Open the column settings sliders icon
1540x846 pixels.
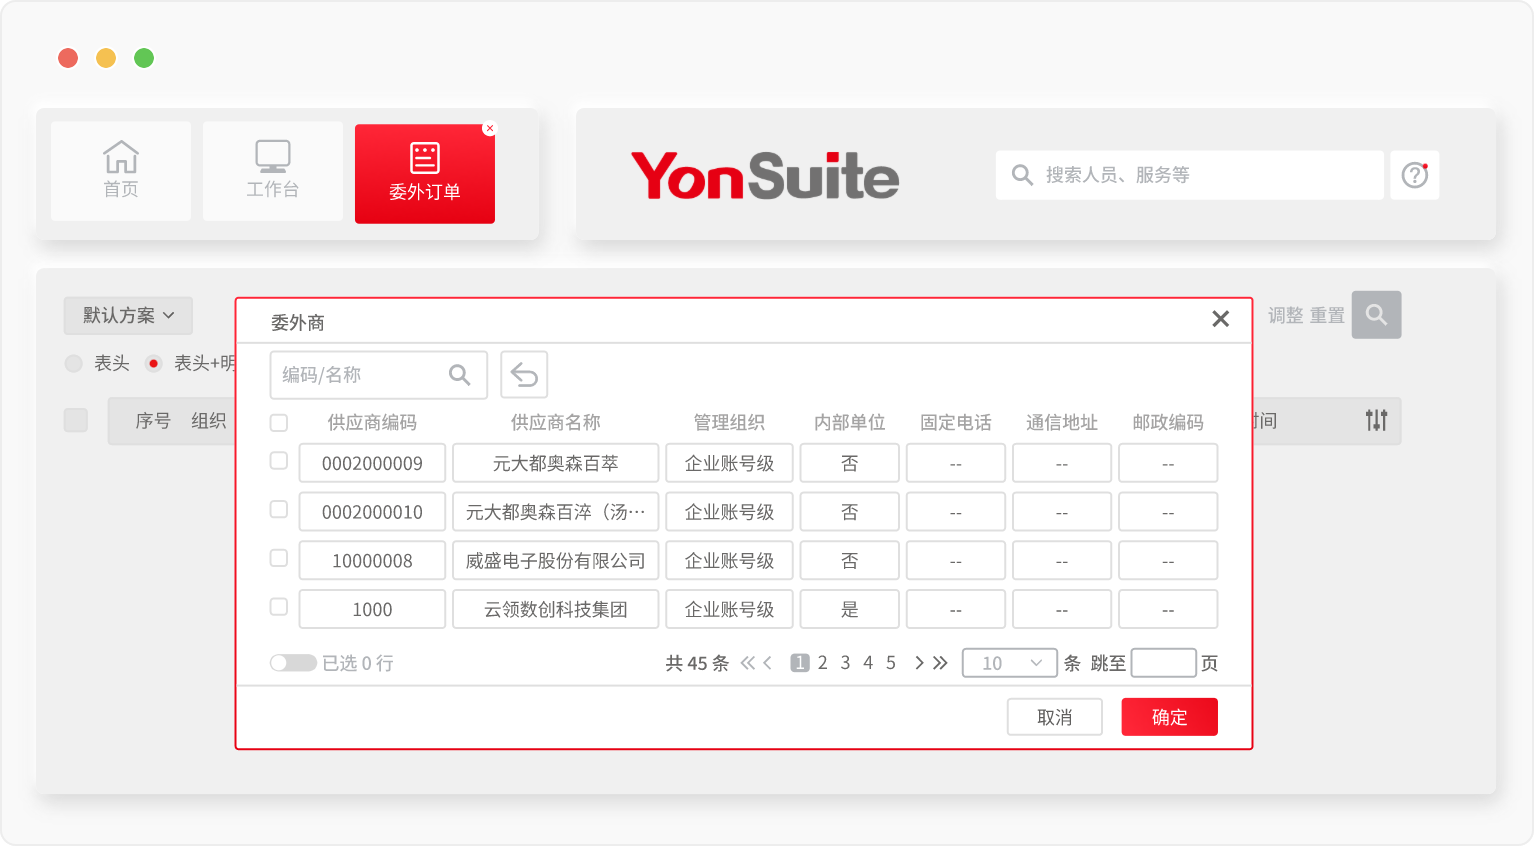point(1376,421)
